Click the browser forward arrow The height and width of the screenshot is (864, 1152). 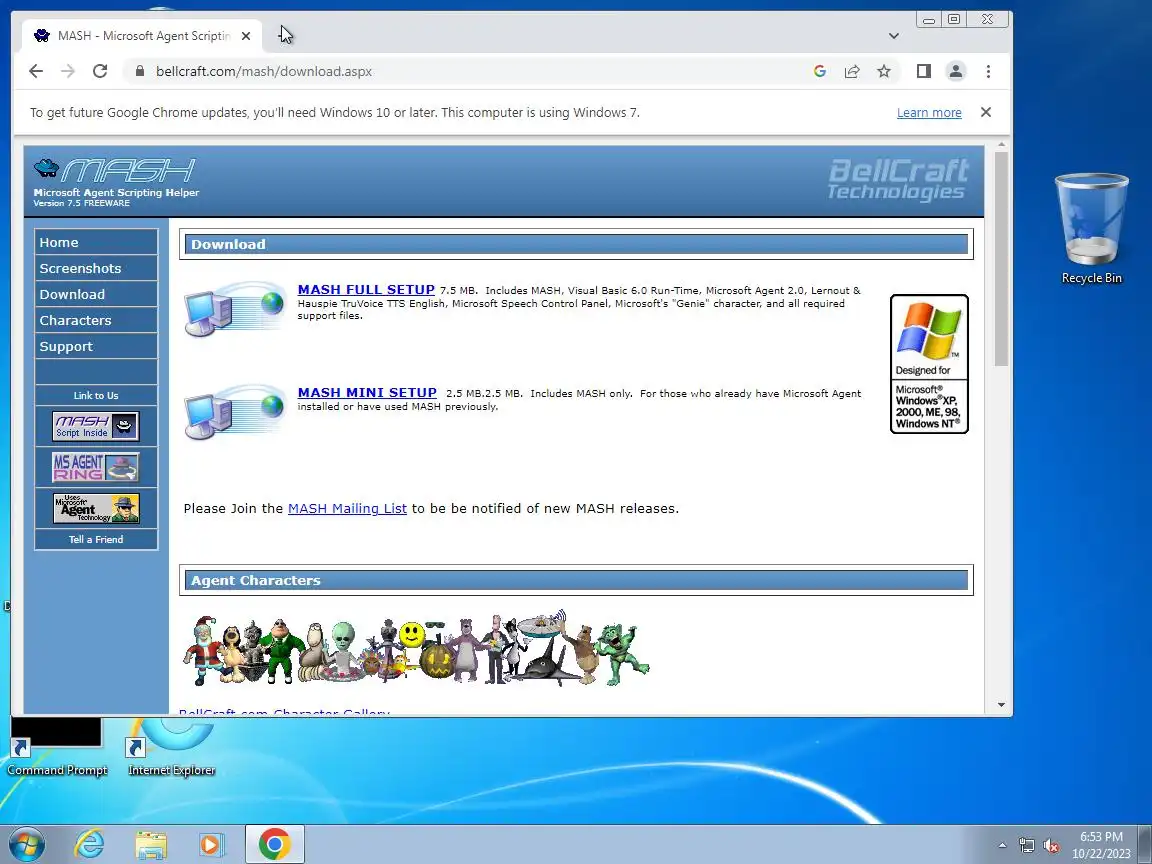[68, 71]
